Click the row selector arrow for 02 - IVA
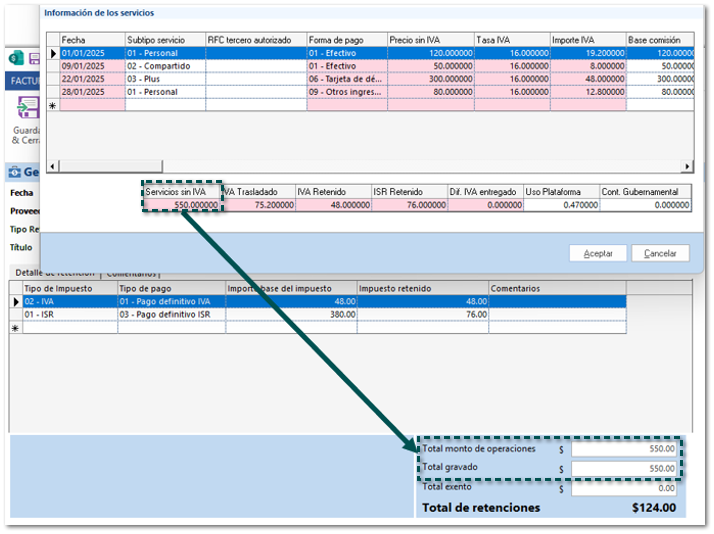The height and width of the screenshot is (534, 714). [15, 301]
